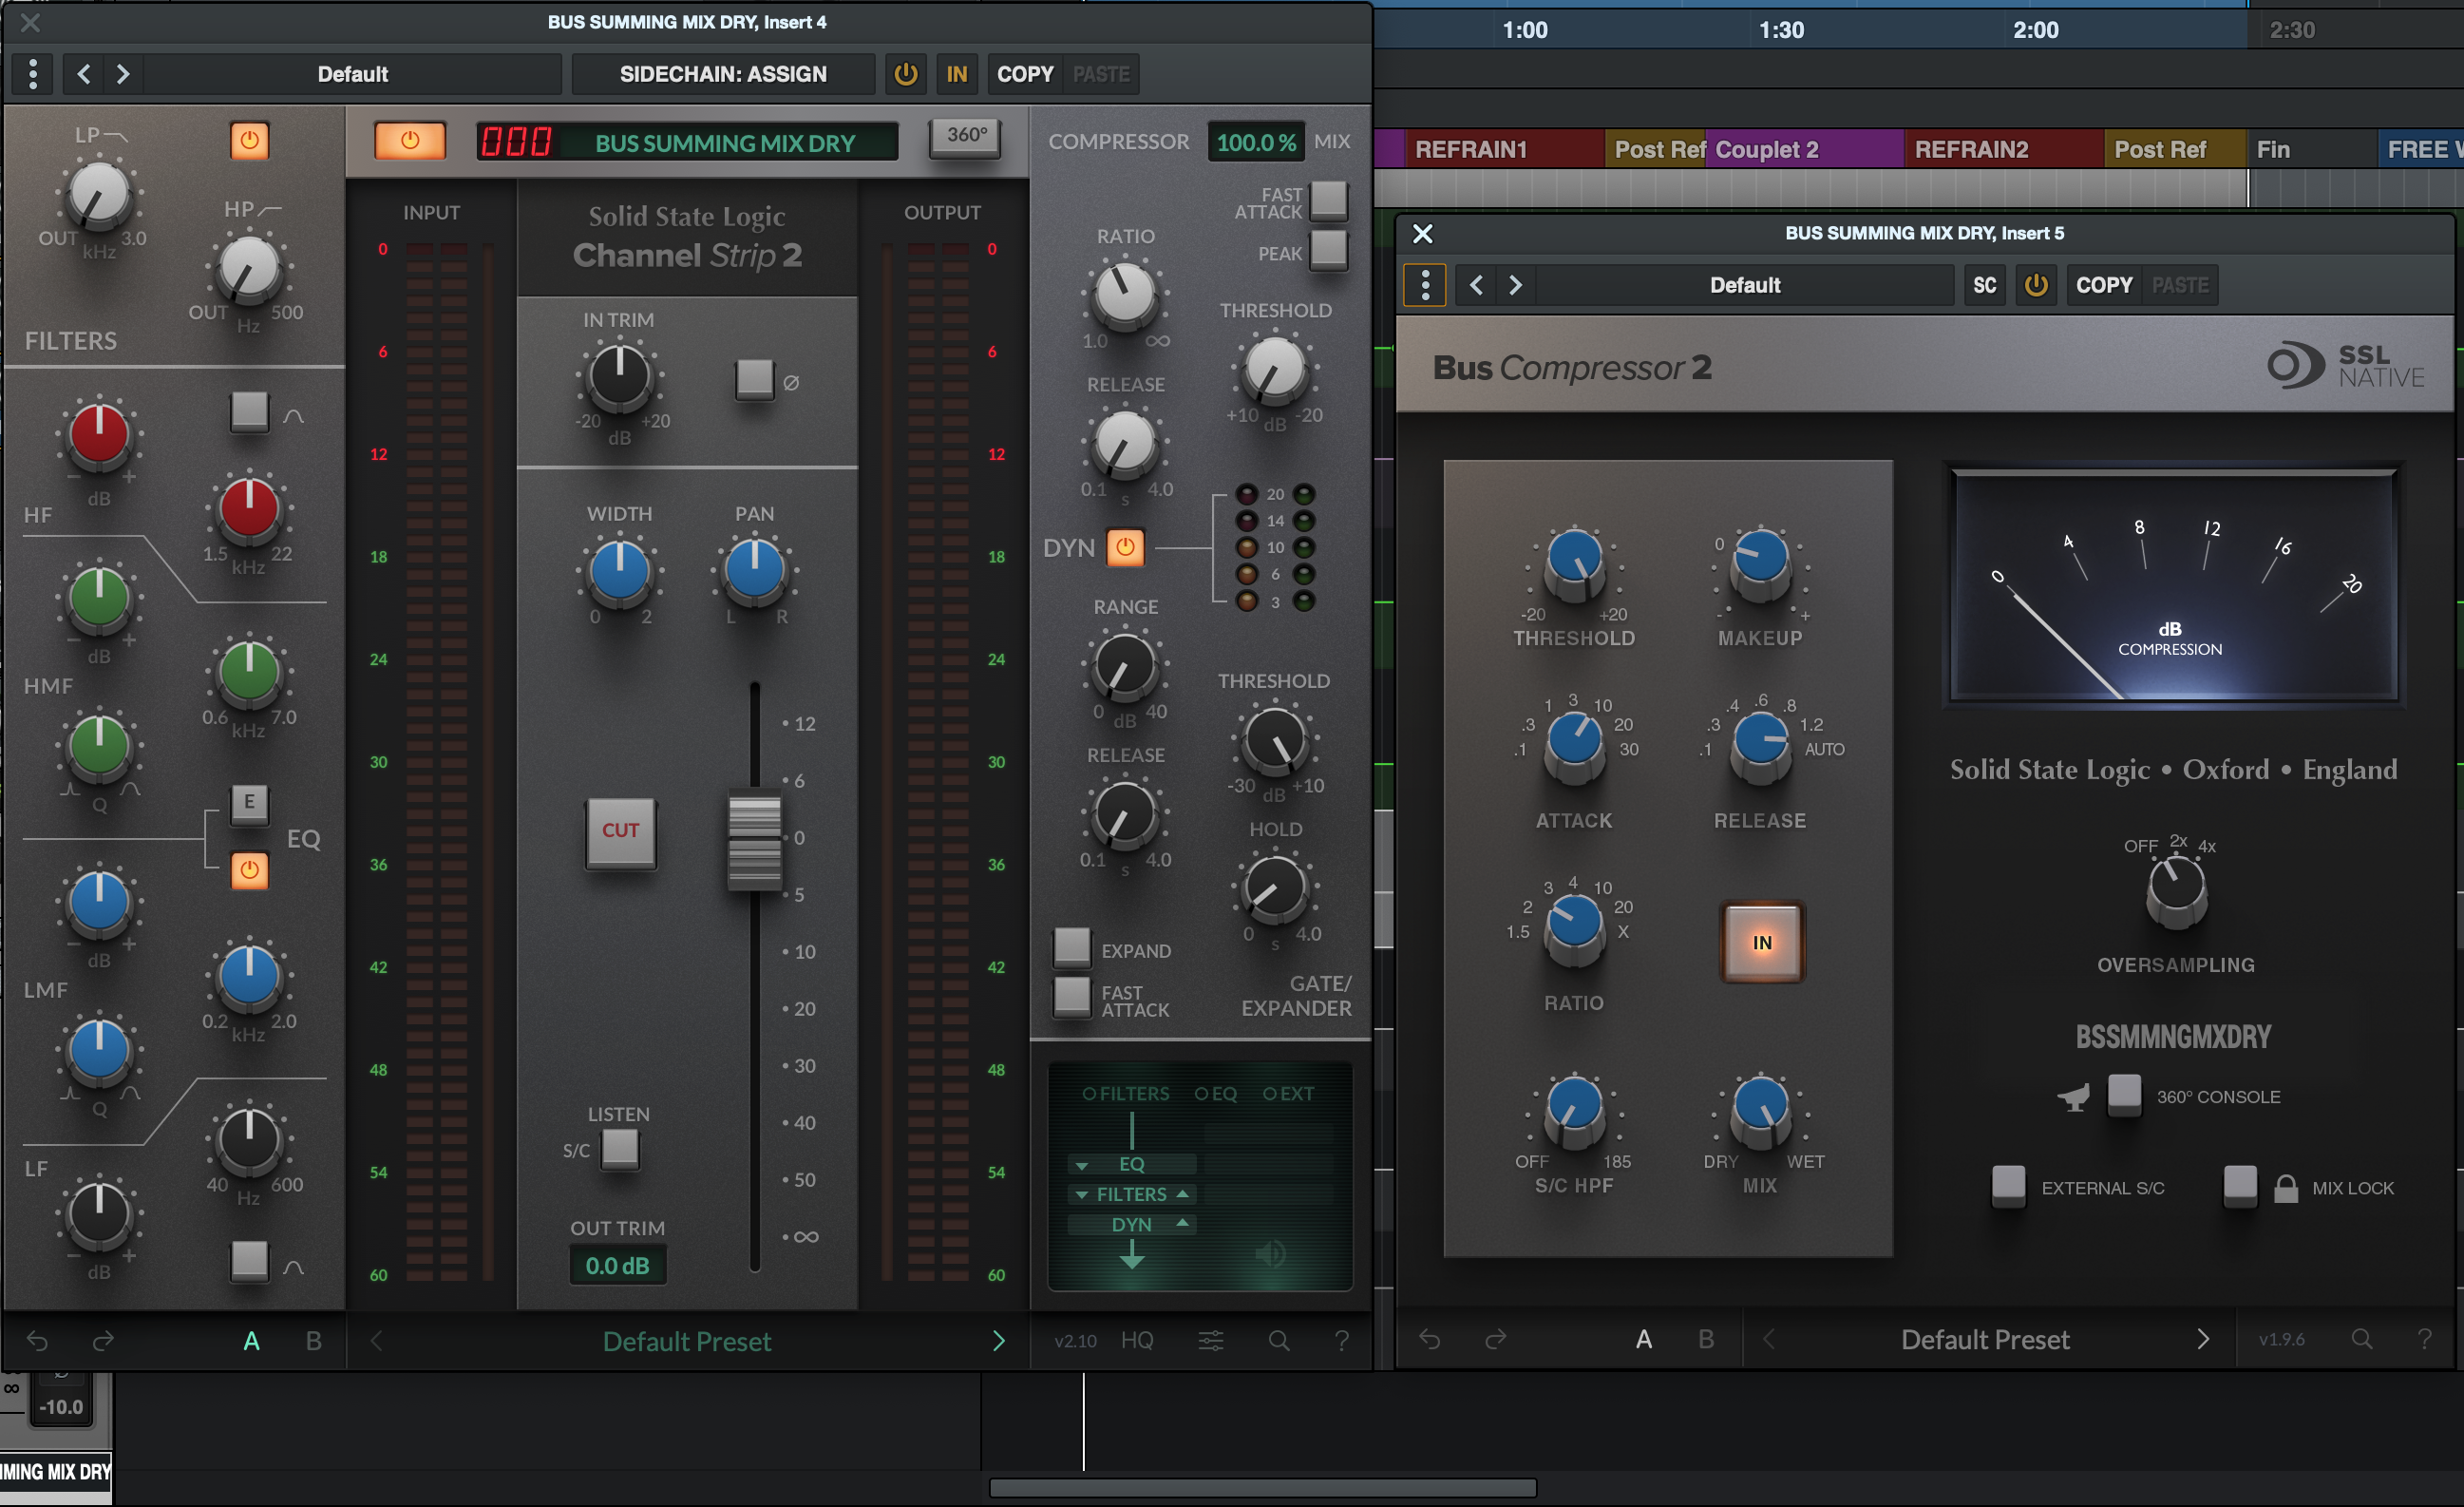2464x1507 pixels.
Task: Next preset arrow in Bus Compressor footer
Action: click(x=2203, y=1339)
